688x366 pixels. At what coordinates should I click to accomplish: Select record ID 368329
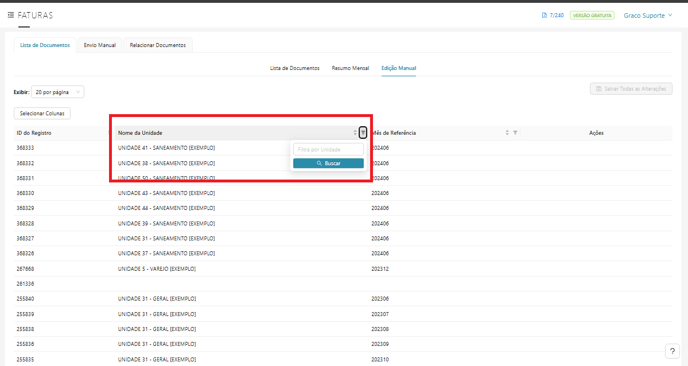[x=25, y=208]
